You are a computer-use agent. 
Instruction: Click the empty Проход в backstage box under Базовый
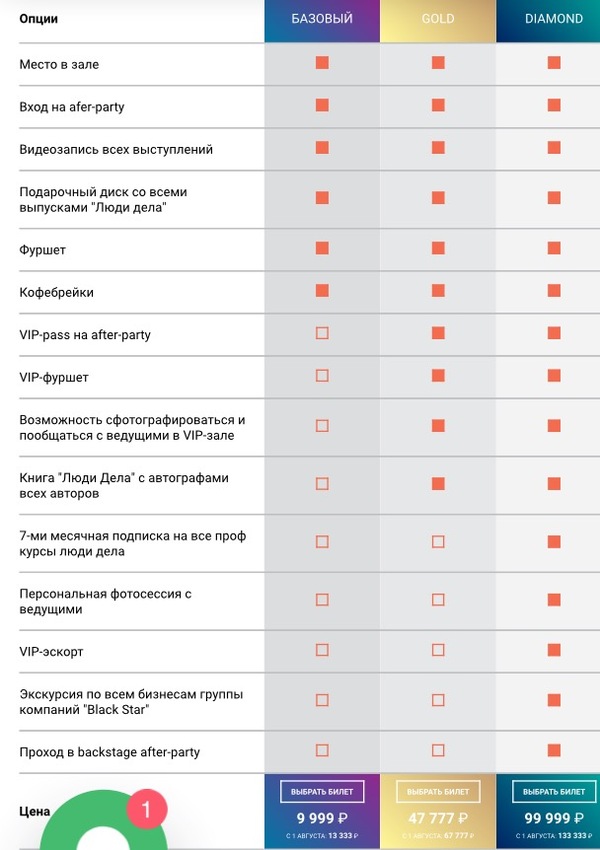click(x=322, y=750)
